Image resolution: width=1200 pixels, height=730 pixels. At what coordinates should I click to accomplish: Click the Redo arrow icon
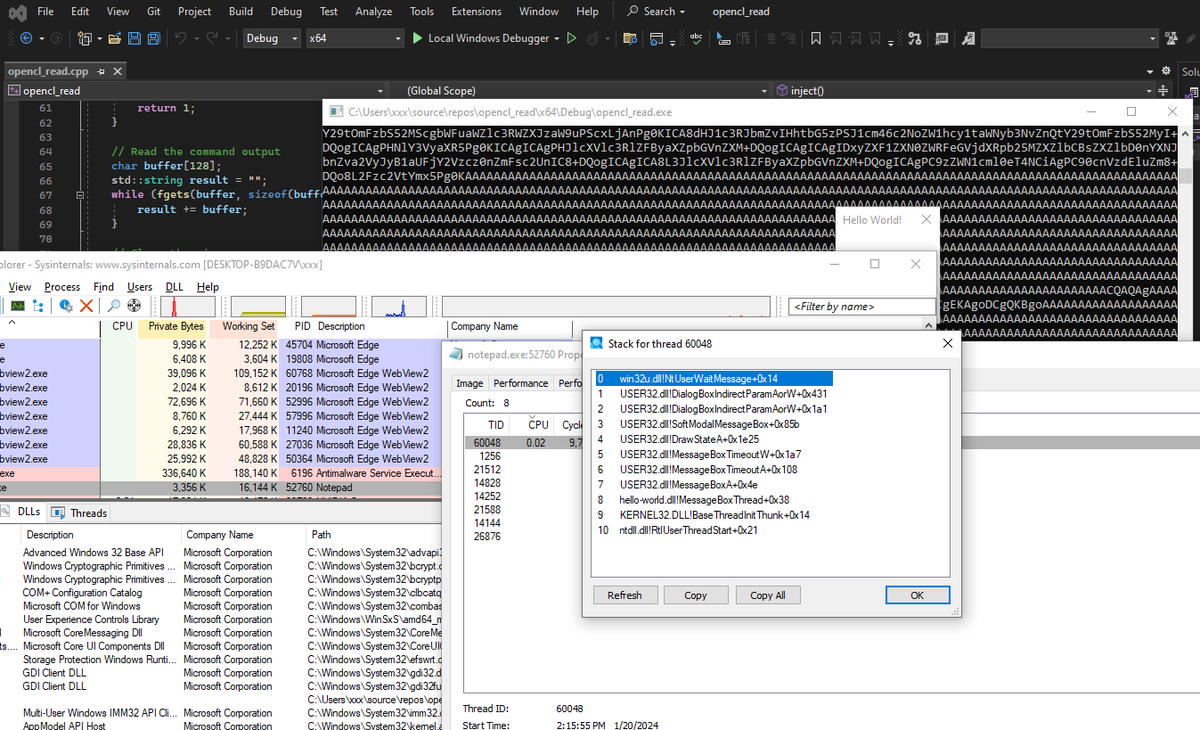point(214,38)
